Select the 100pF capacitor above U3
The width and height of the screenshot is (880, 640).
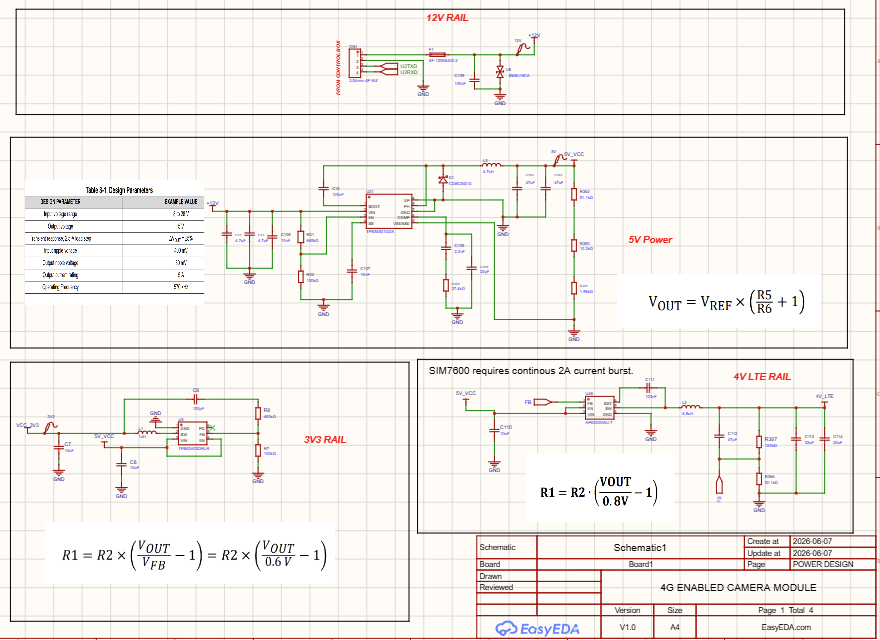(195, 399)
